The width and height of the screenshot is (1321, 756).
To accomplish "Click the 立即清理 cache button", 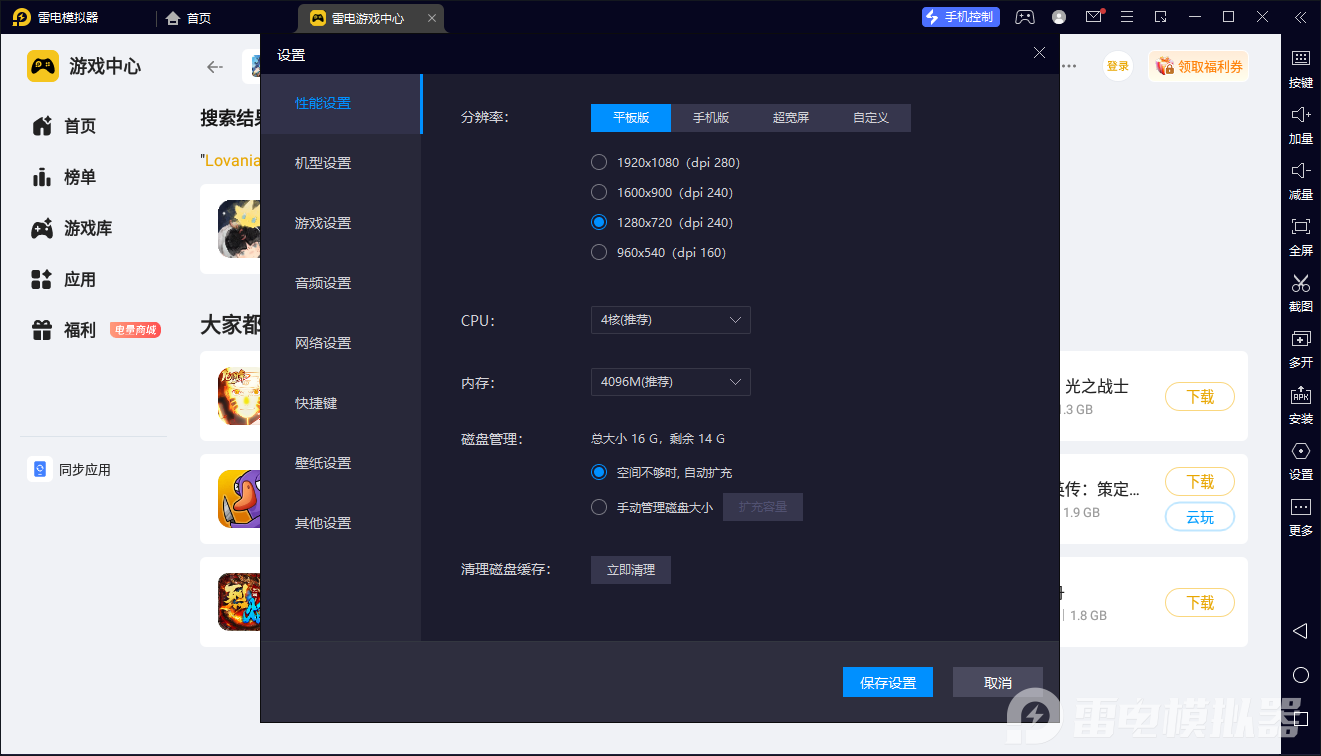I will tap(631, 570).
